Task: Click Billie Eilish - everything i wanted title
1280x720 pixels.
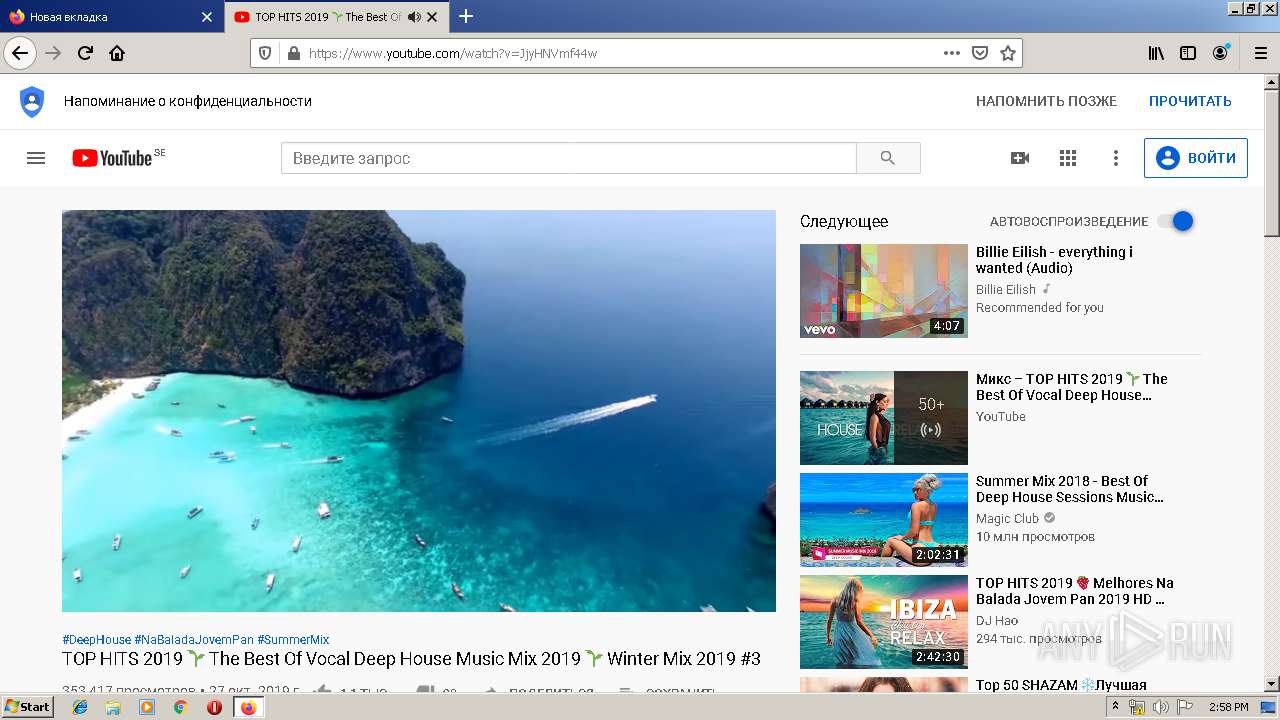Action: click(1054, 260)
